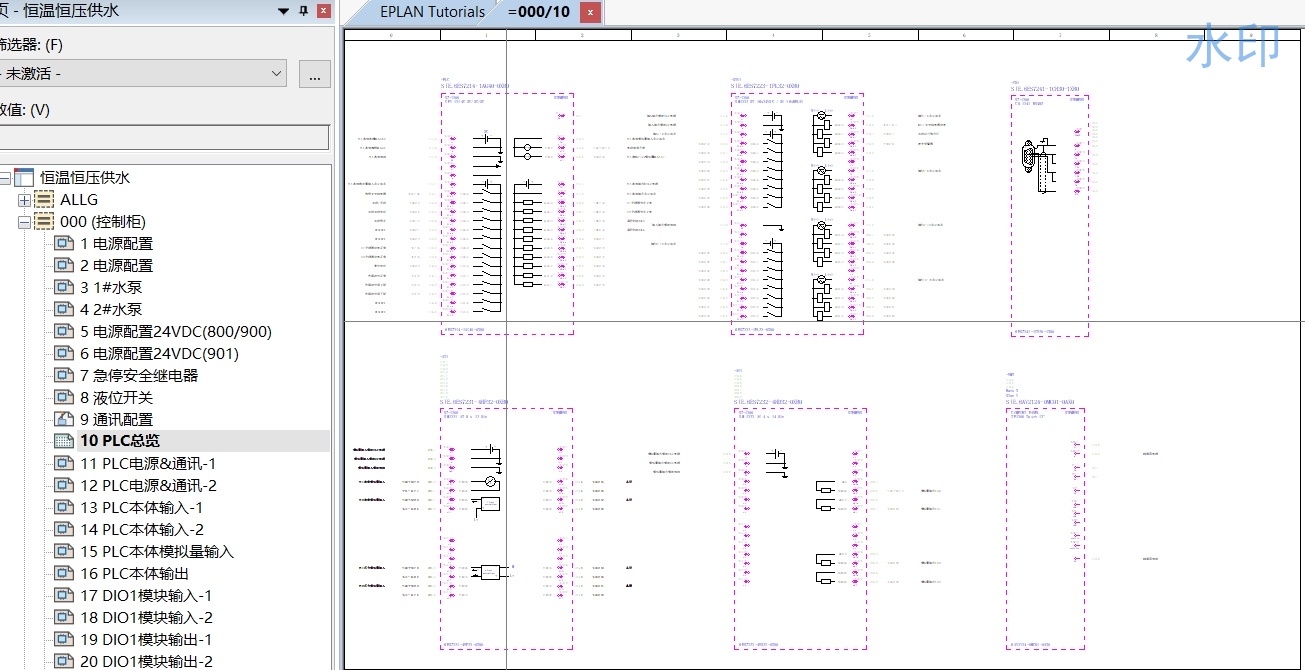Click the 000 (控制柜) structure icon
Screen dimensions: 1305x670
45,221
